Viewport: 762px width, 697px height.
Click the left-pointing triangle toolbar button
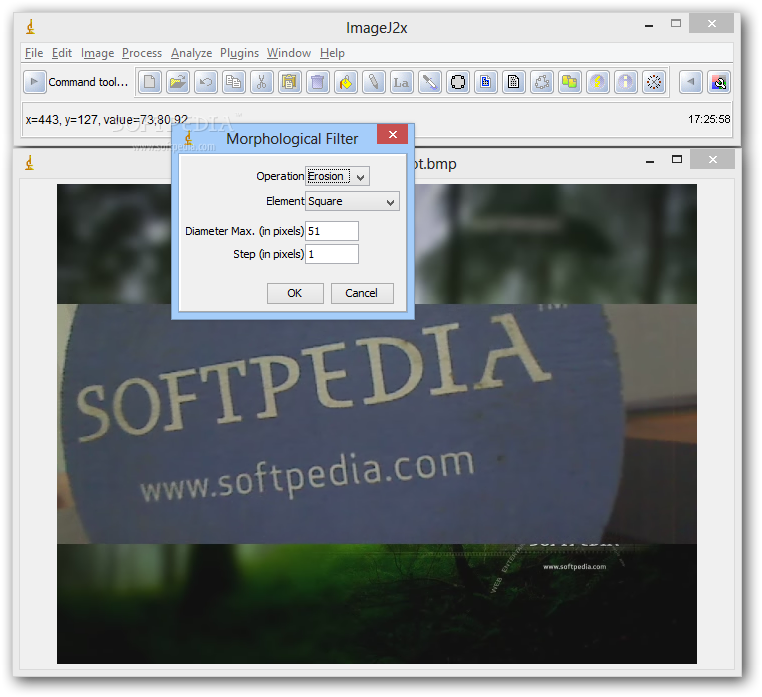pyautogui.click(x=691, y=82)
